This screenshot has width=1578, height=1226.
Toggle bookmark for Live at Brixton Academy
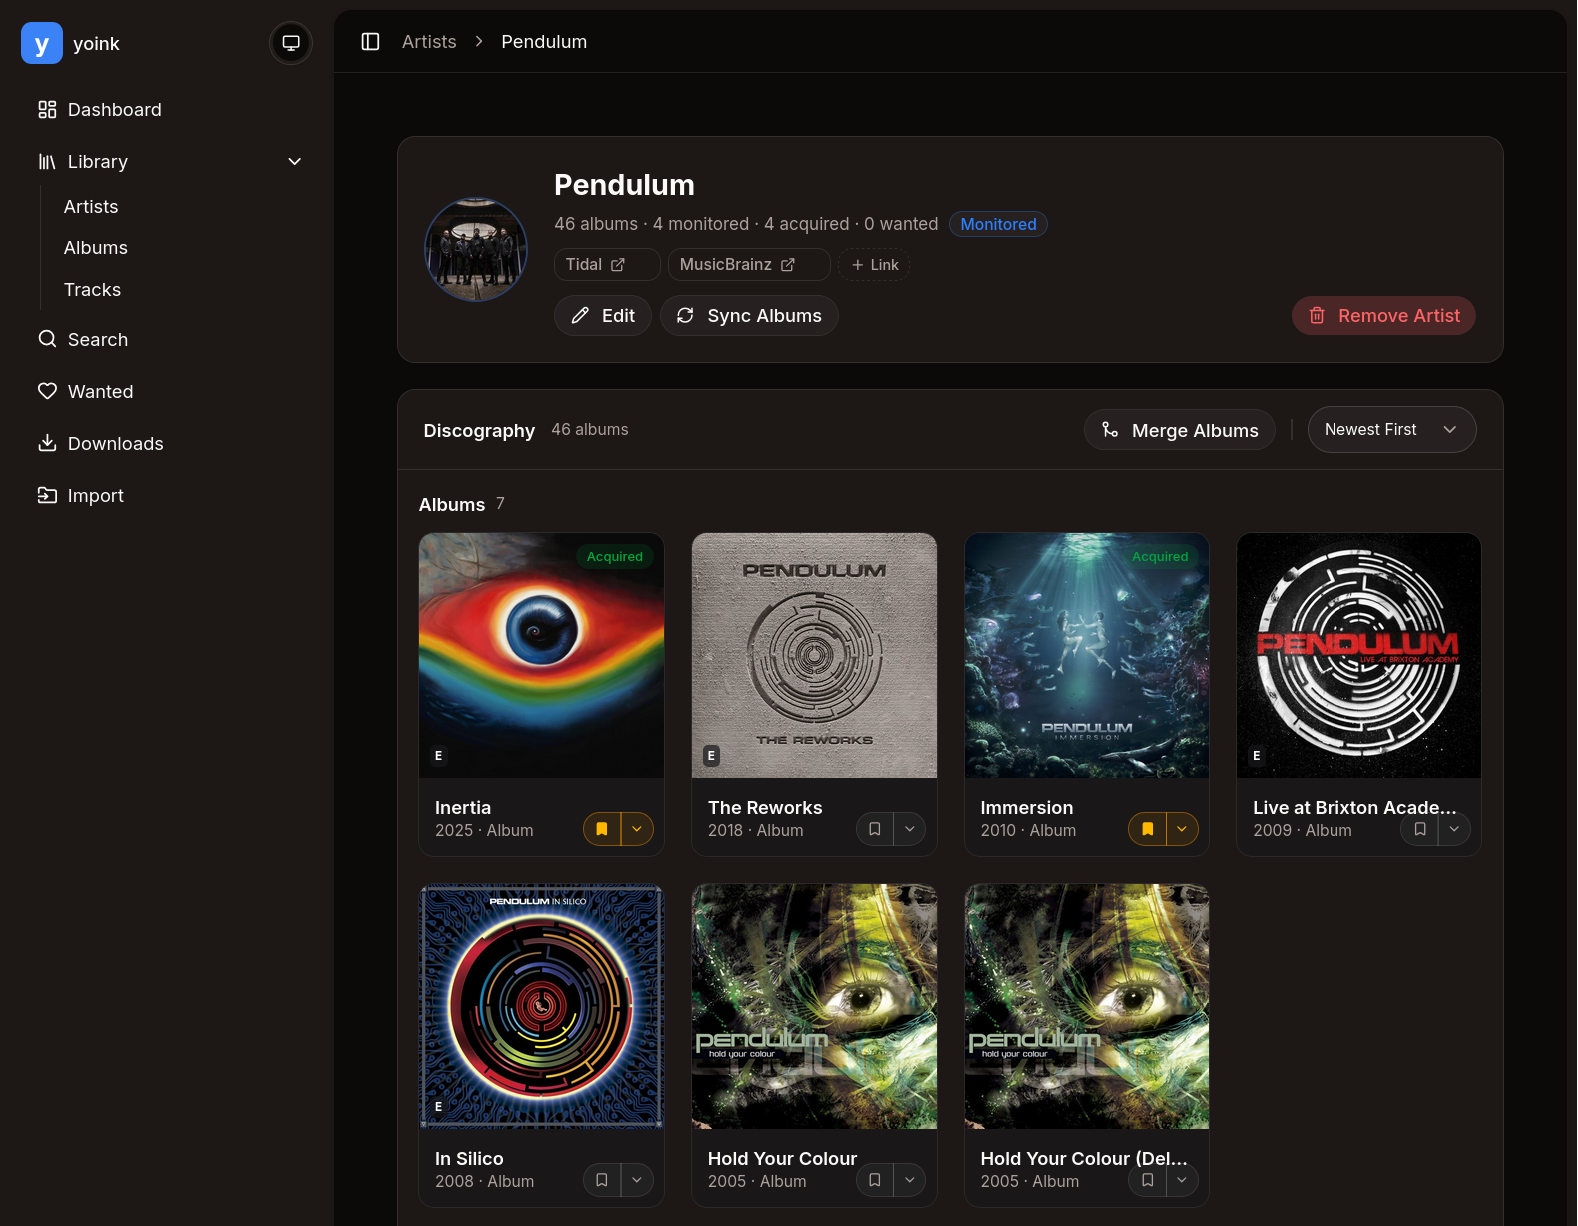1420,829
